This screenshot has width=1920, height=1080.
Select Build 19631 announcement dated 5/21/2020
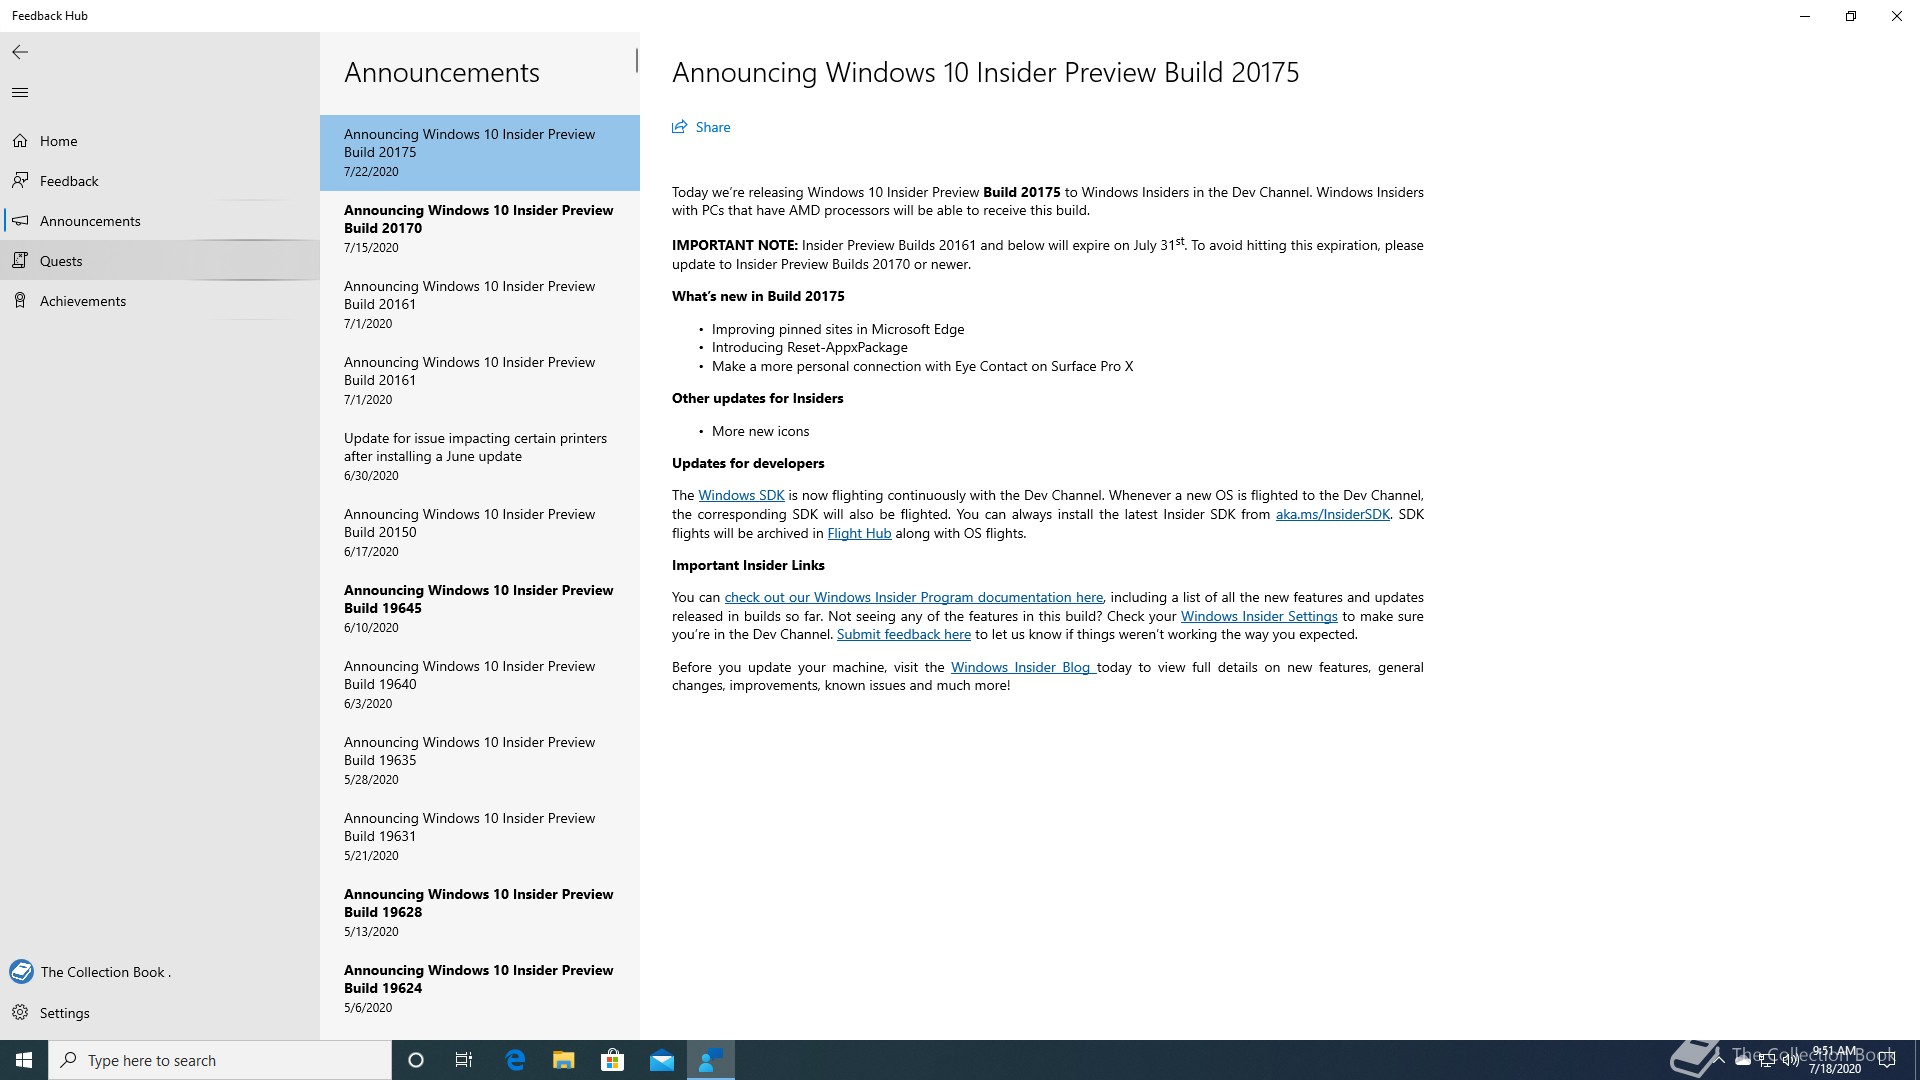coord(480,836)
